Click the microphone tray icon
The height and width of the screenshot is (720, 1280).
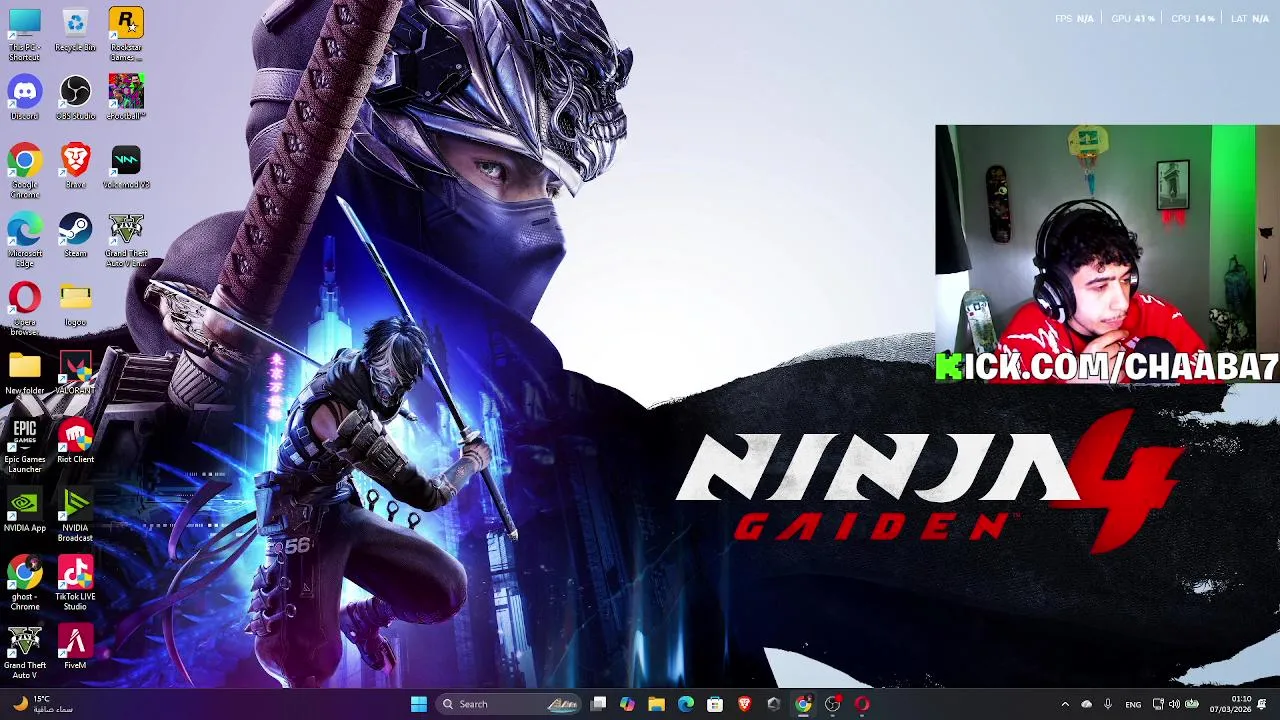[x=1107, y=704]
